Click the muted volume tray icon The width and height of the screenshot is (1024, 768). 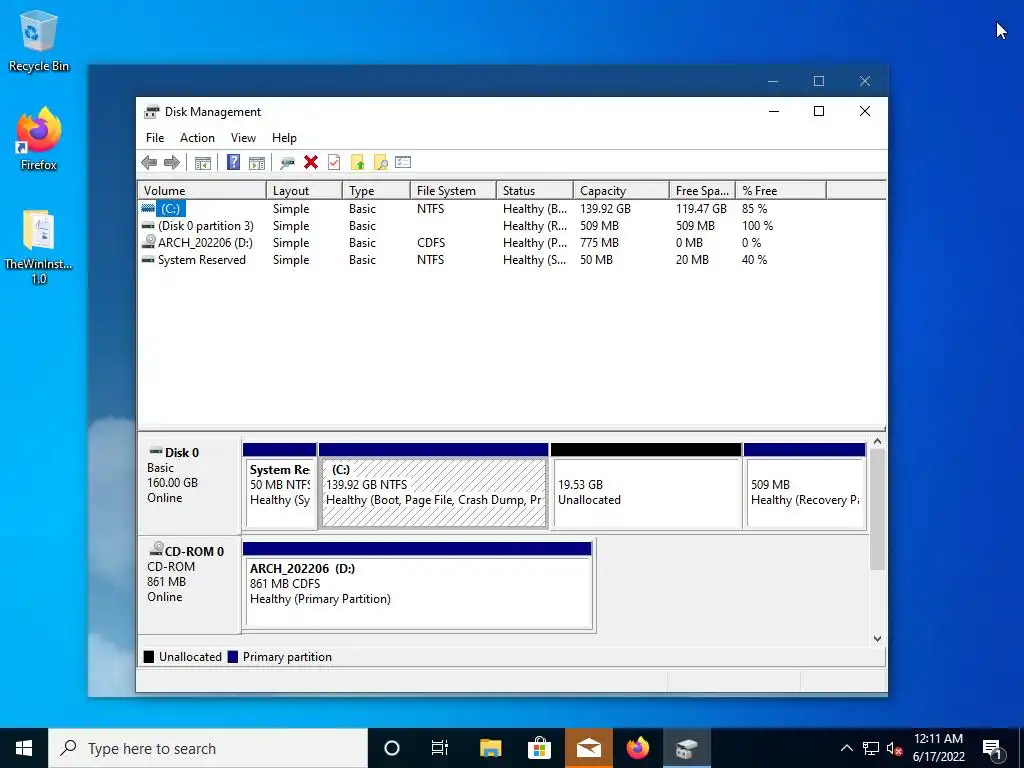[895, 748]
